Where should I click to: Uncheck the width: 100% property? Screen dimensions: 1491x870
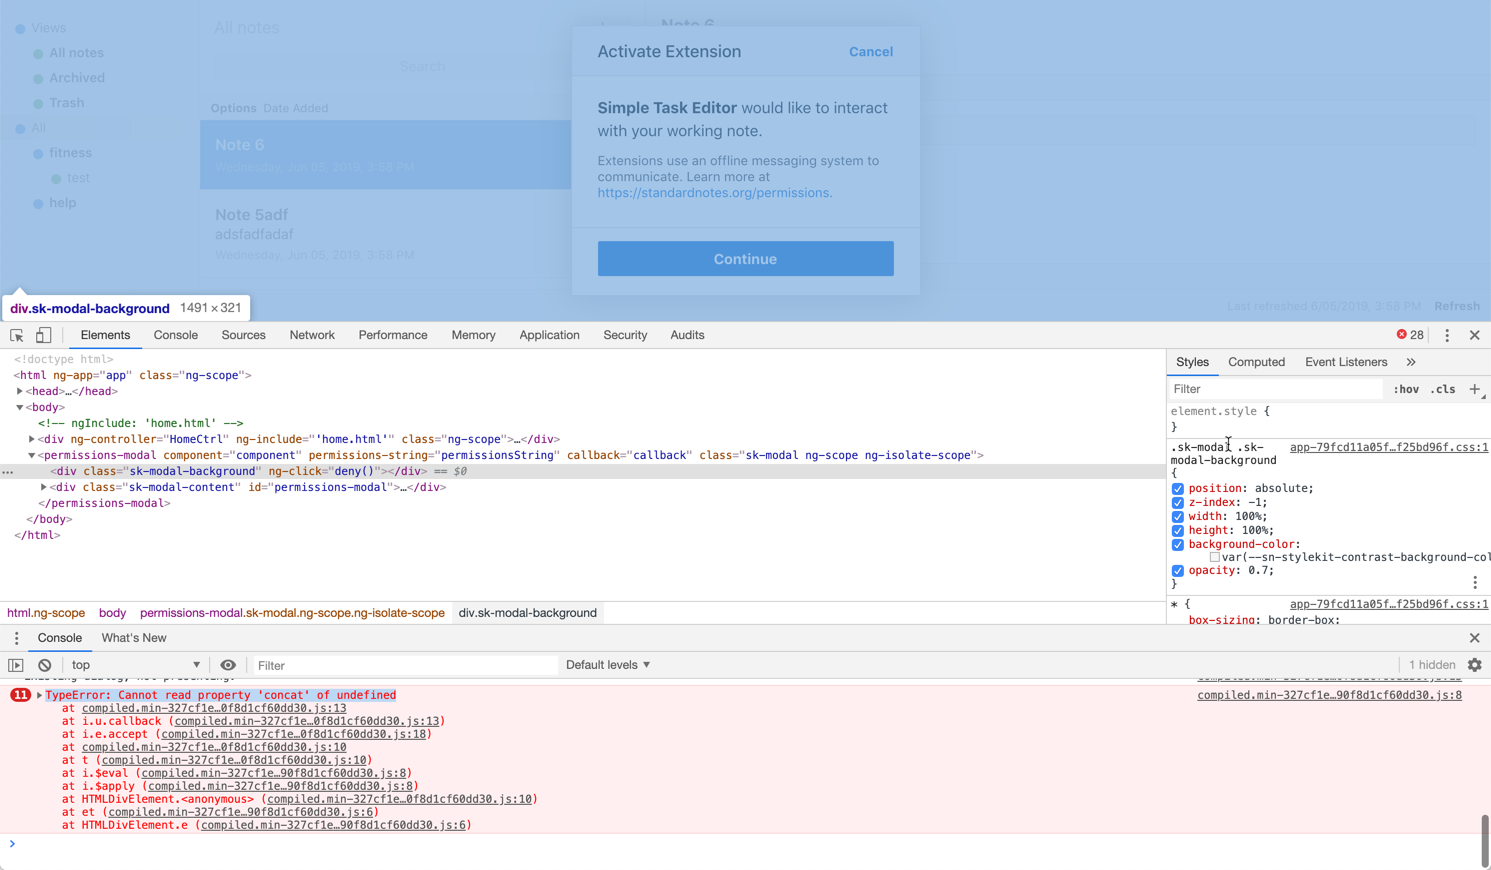[x=1178, y=517]
